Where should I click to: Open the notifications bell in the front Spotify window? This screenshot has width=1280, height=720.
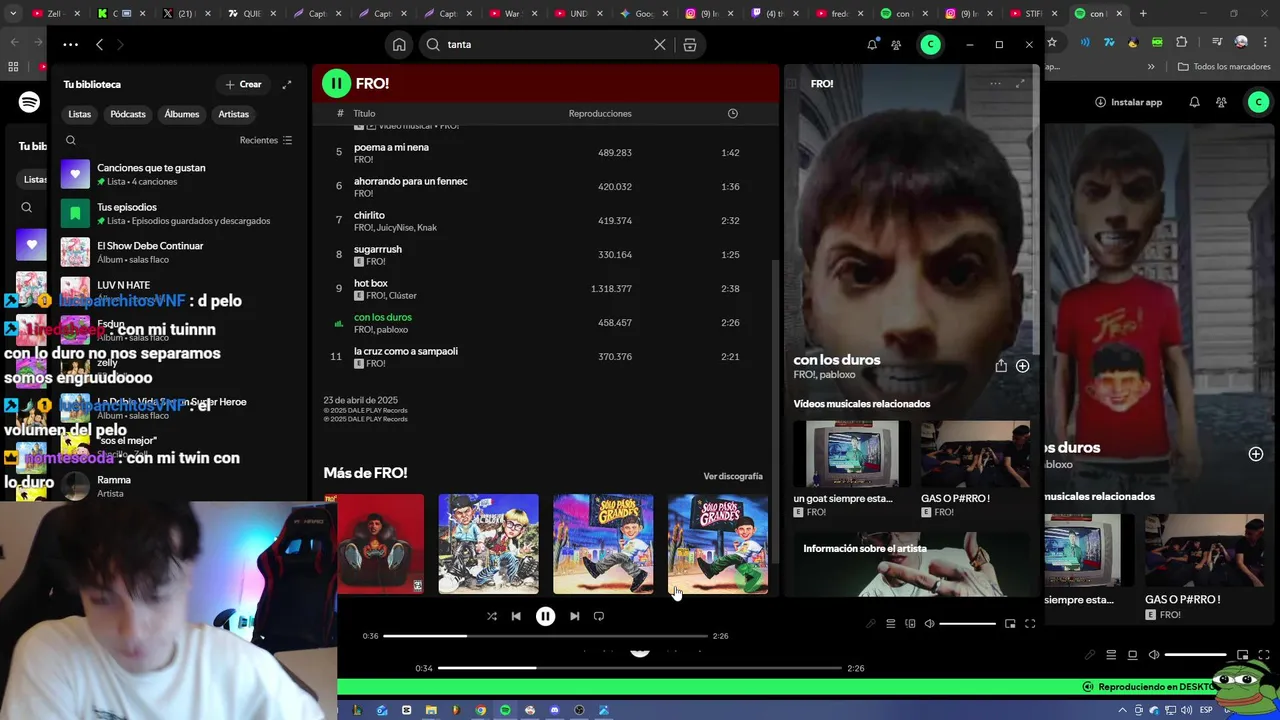(872, 44)
